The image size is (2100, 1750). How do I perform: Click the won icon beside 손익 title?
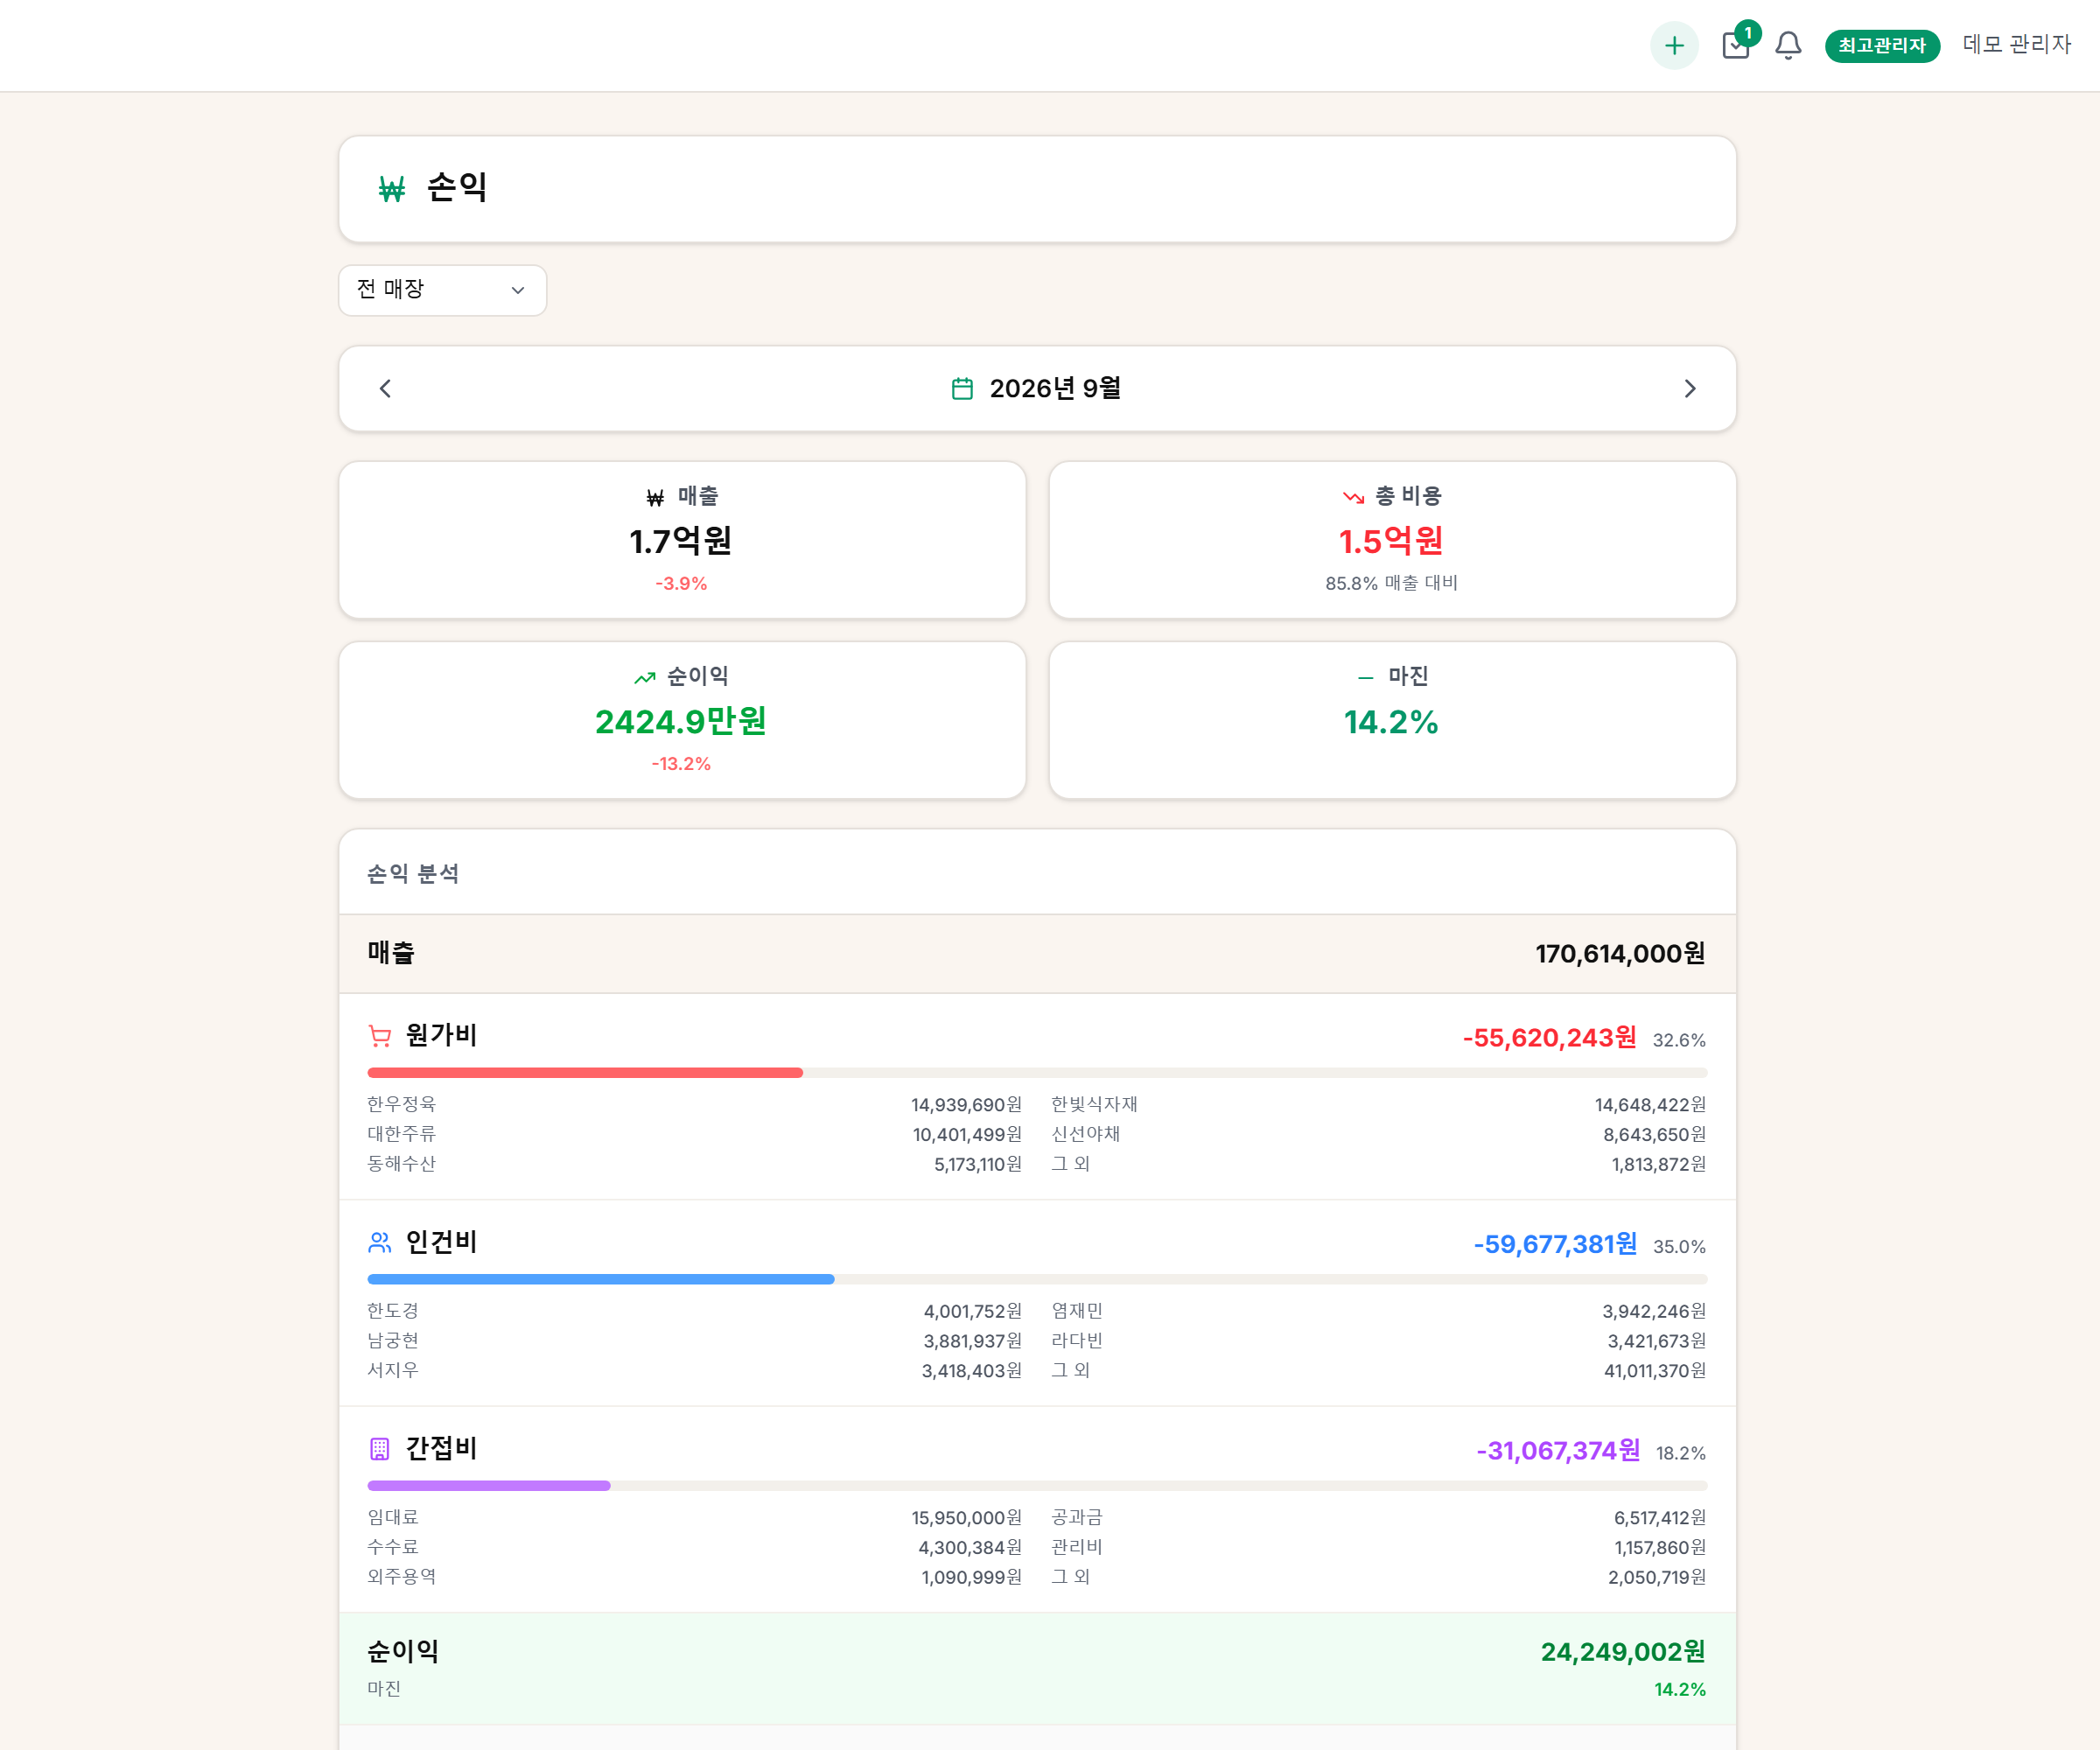392,189
